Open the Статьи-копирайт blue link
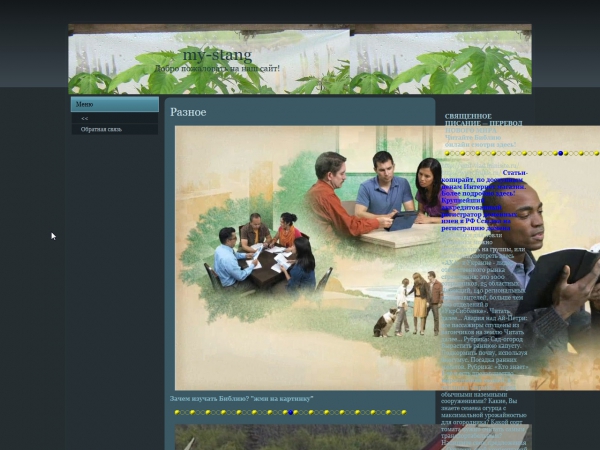The height and width of the screenshot is (450, 600). pos(484,183)
